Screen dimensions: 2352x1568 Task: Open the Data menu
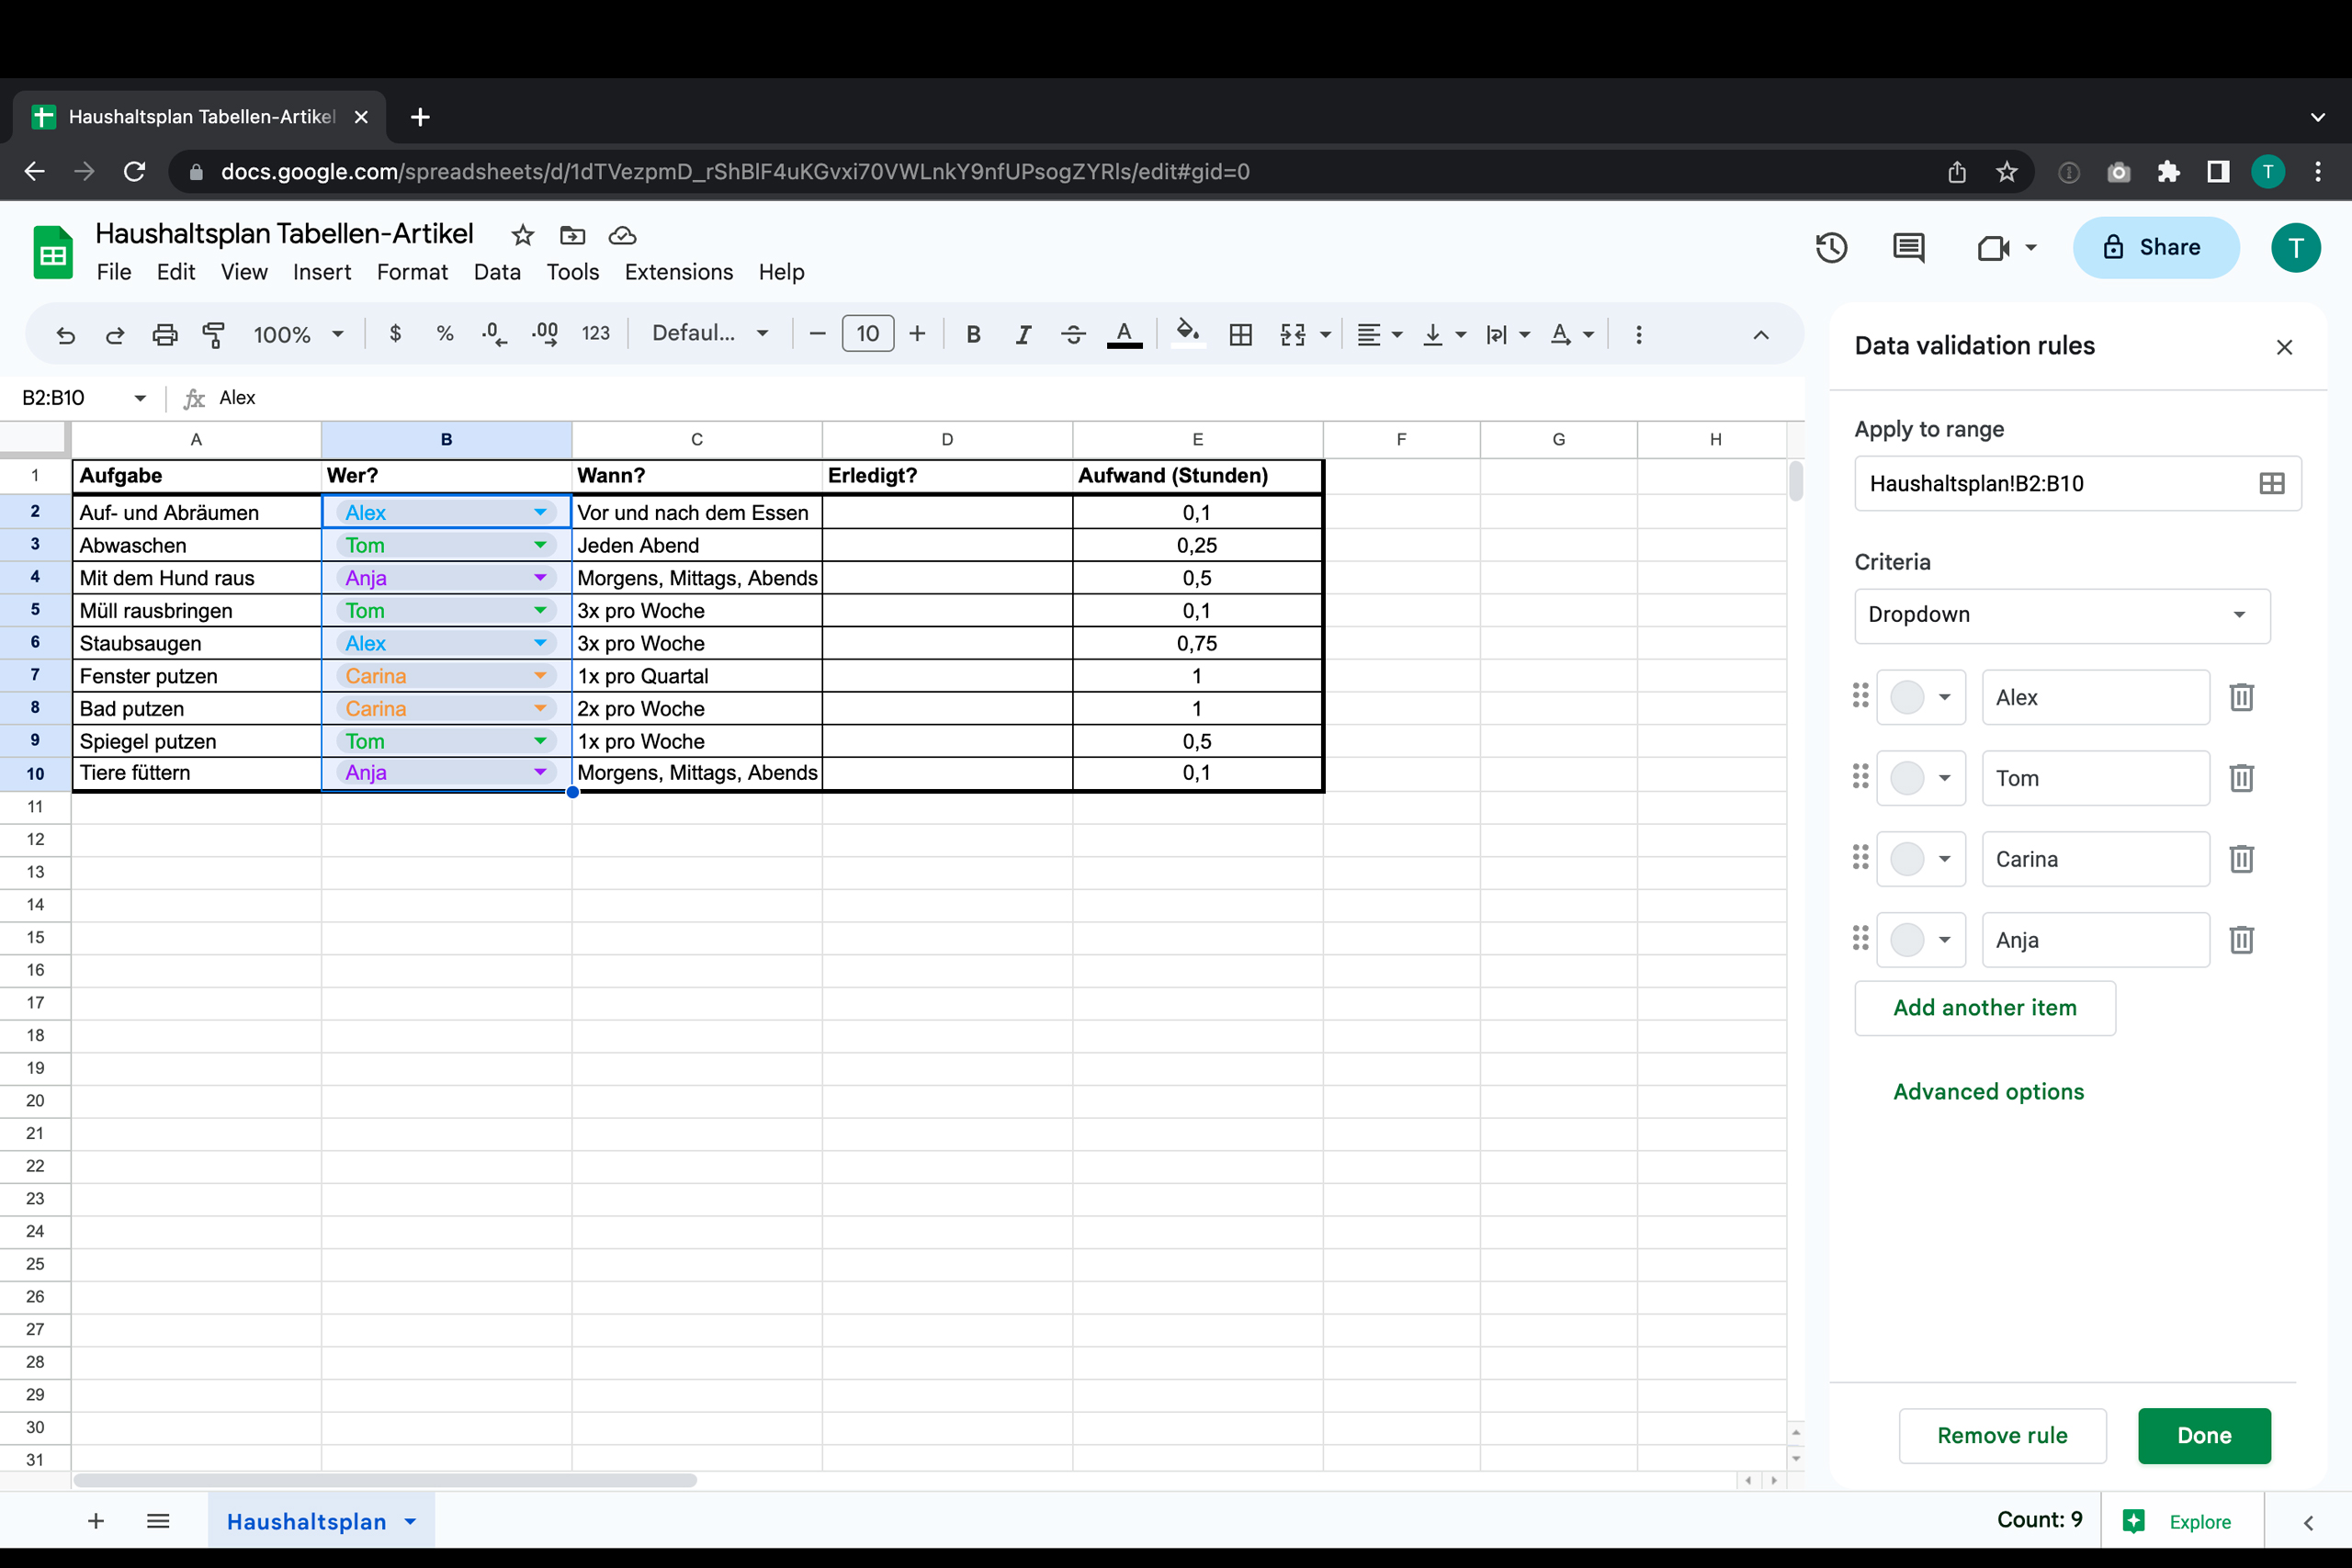click(x=497, y=272)
